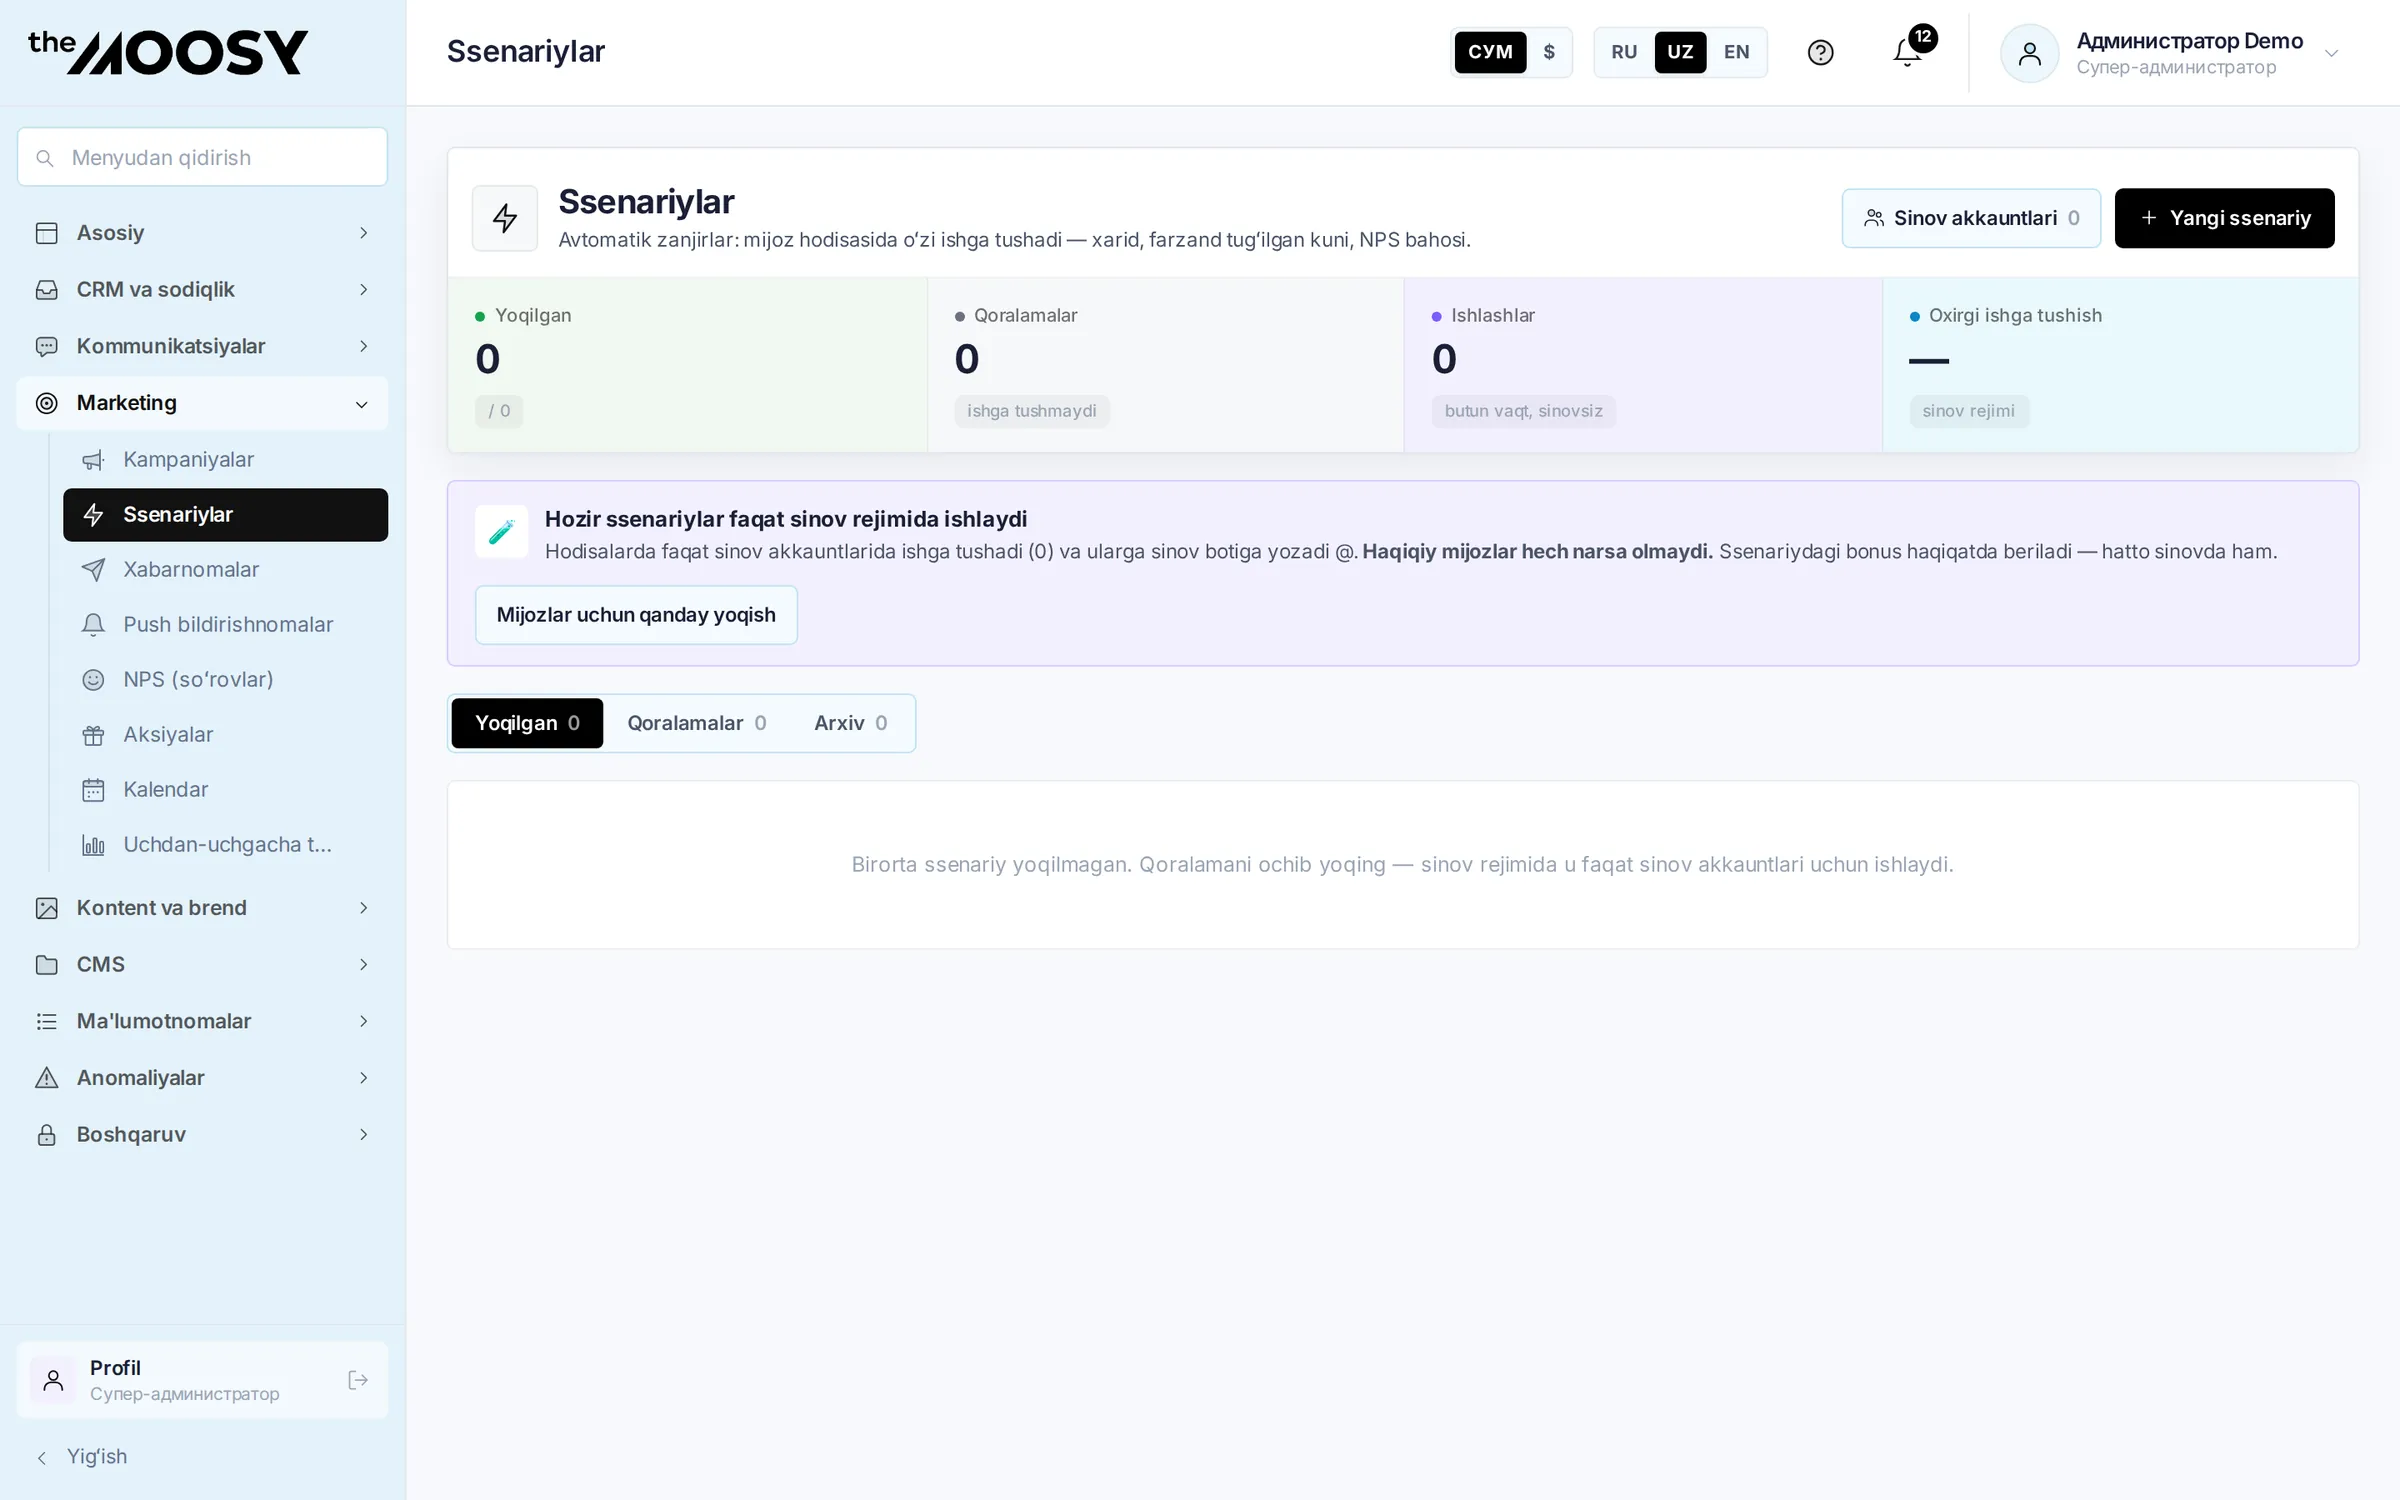Switch to the Arxiv tab

tap(851, 723)
